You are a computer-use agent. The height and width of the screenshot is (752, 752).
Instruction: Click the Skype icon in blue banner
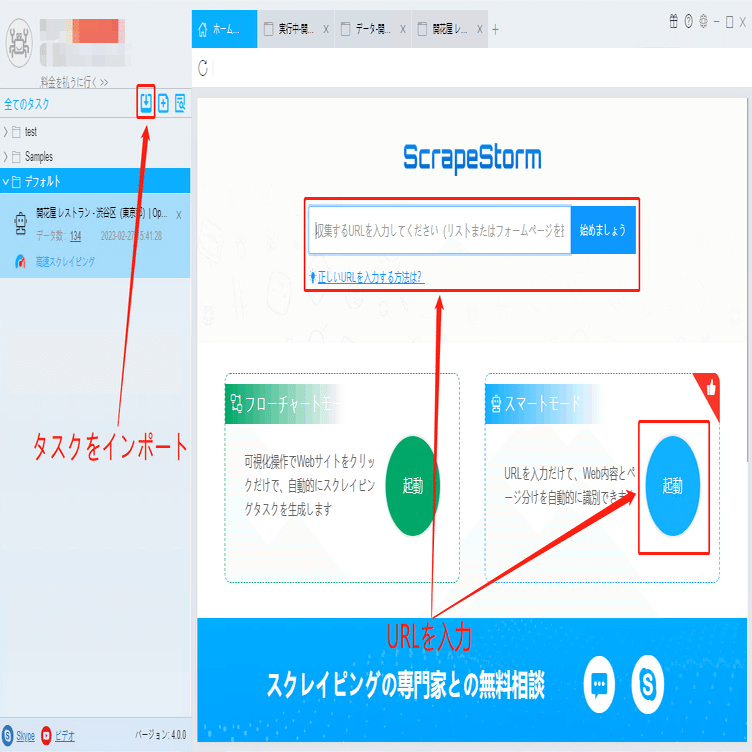pos(648,684)
